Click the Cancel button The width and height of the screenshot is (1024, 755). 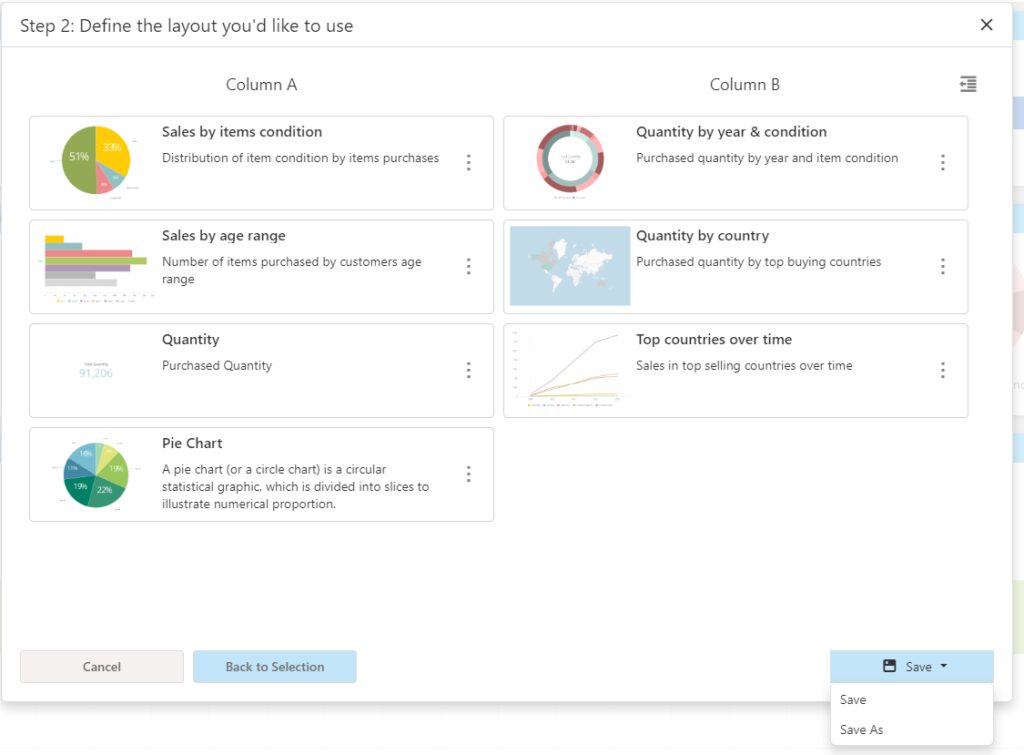(101, 666)
